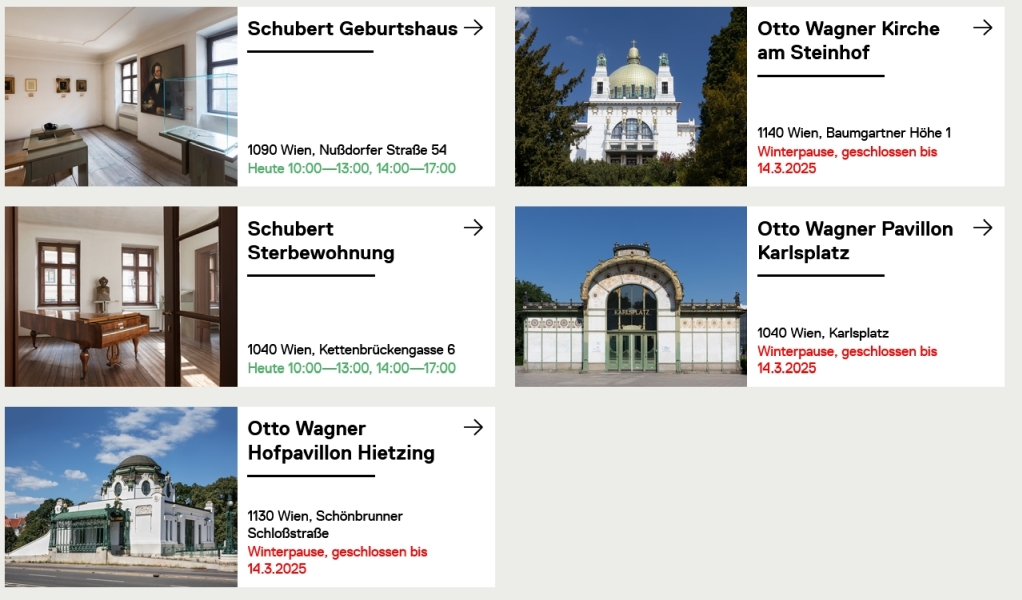Click the arrow icon beside Otto Wagner Kirche
Screen dimensions: 1022x600
coord(983,28)
